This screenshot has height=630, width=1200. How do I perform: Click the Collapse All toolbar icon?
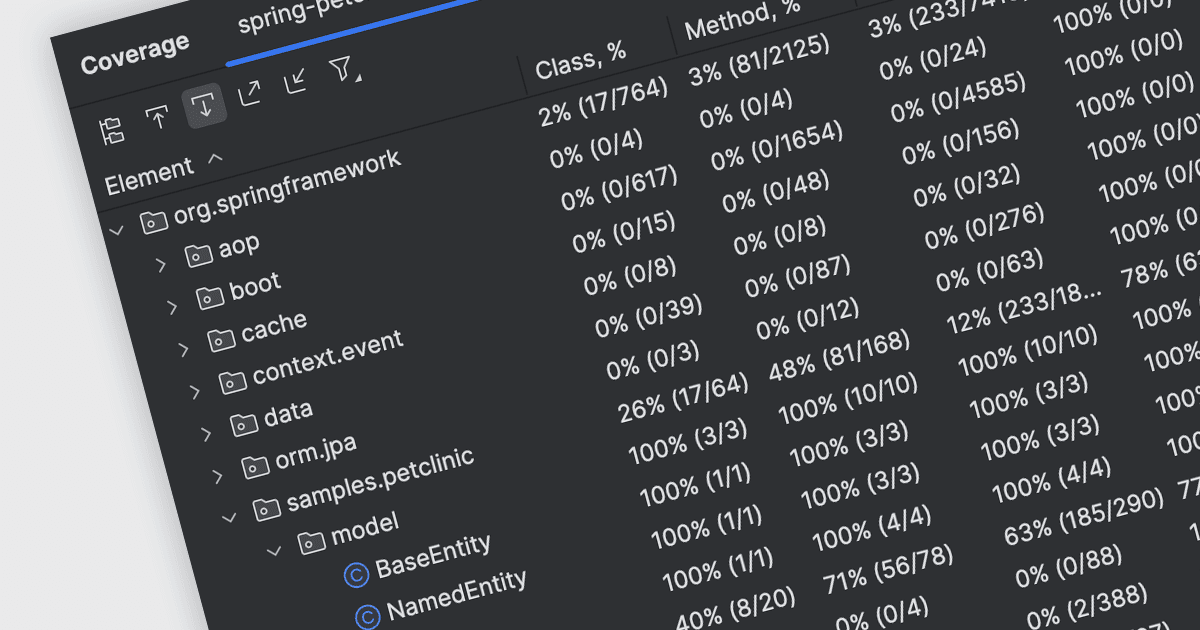tap(295, 80)
